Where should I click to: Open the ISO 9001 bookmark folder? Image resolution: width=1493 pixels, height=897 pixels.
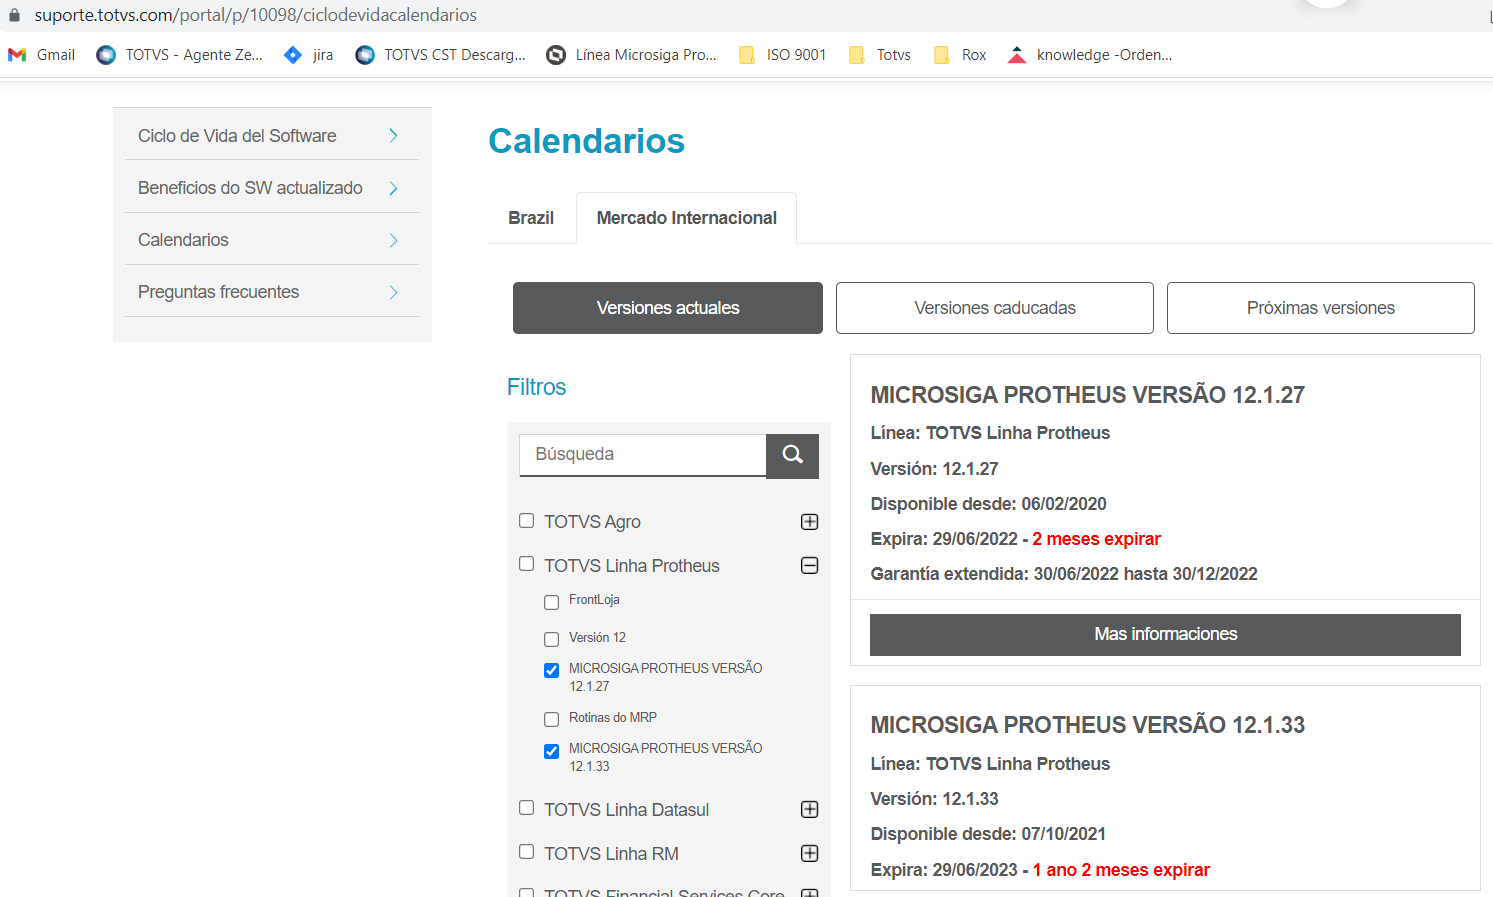point(782,55)
